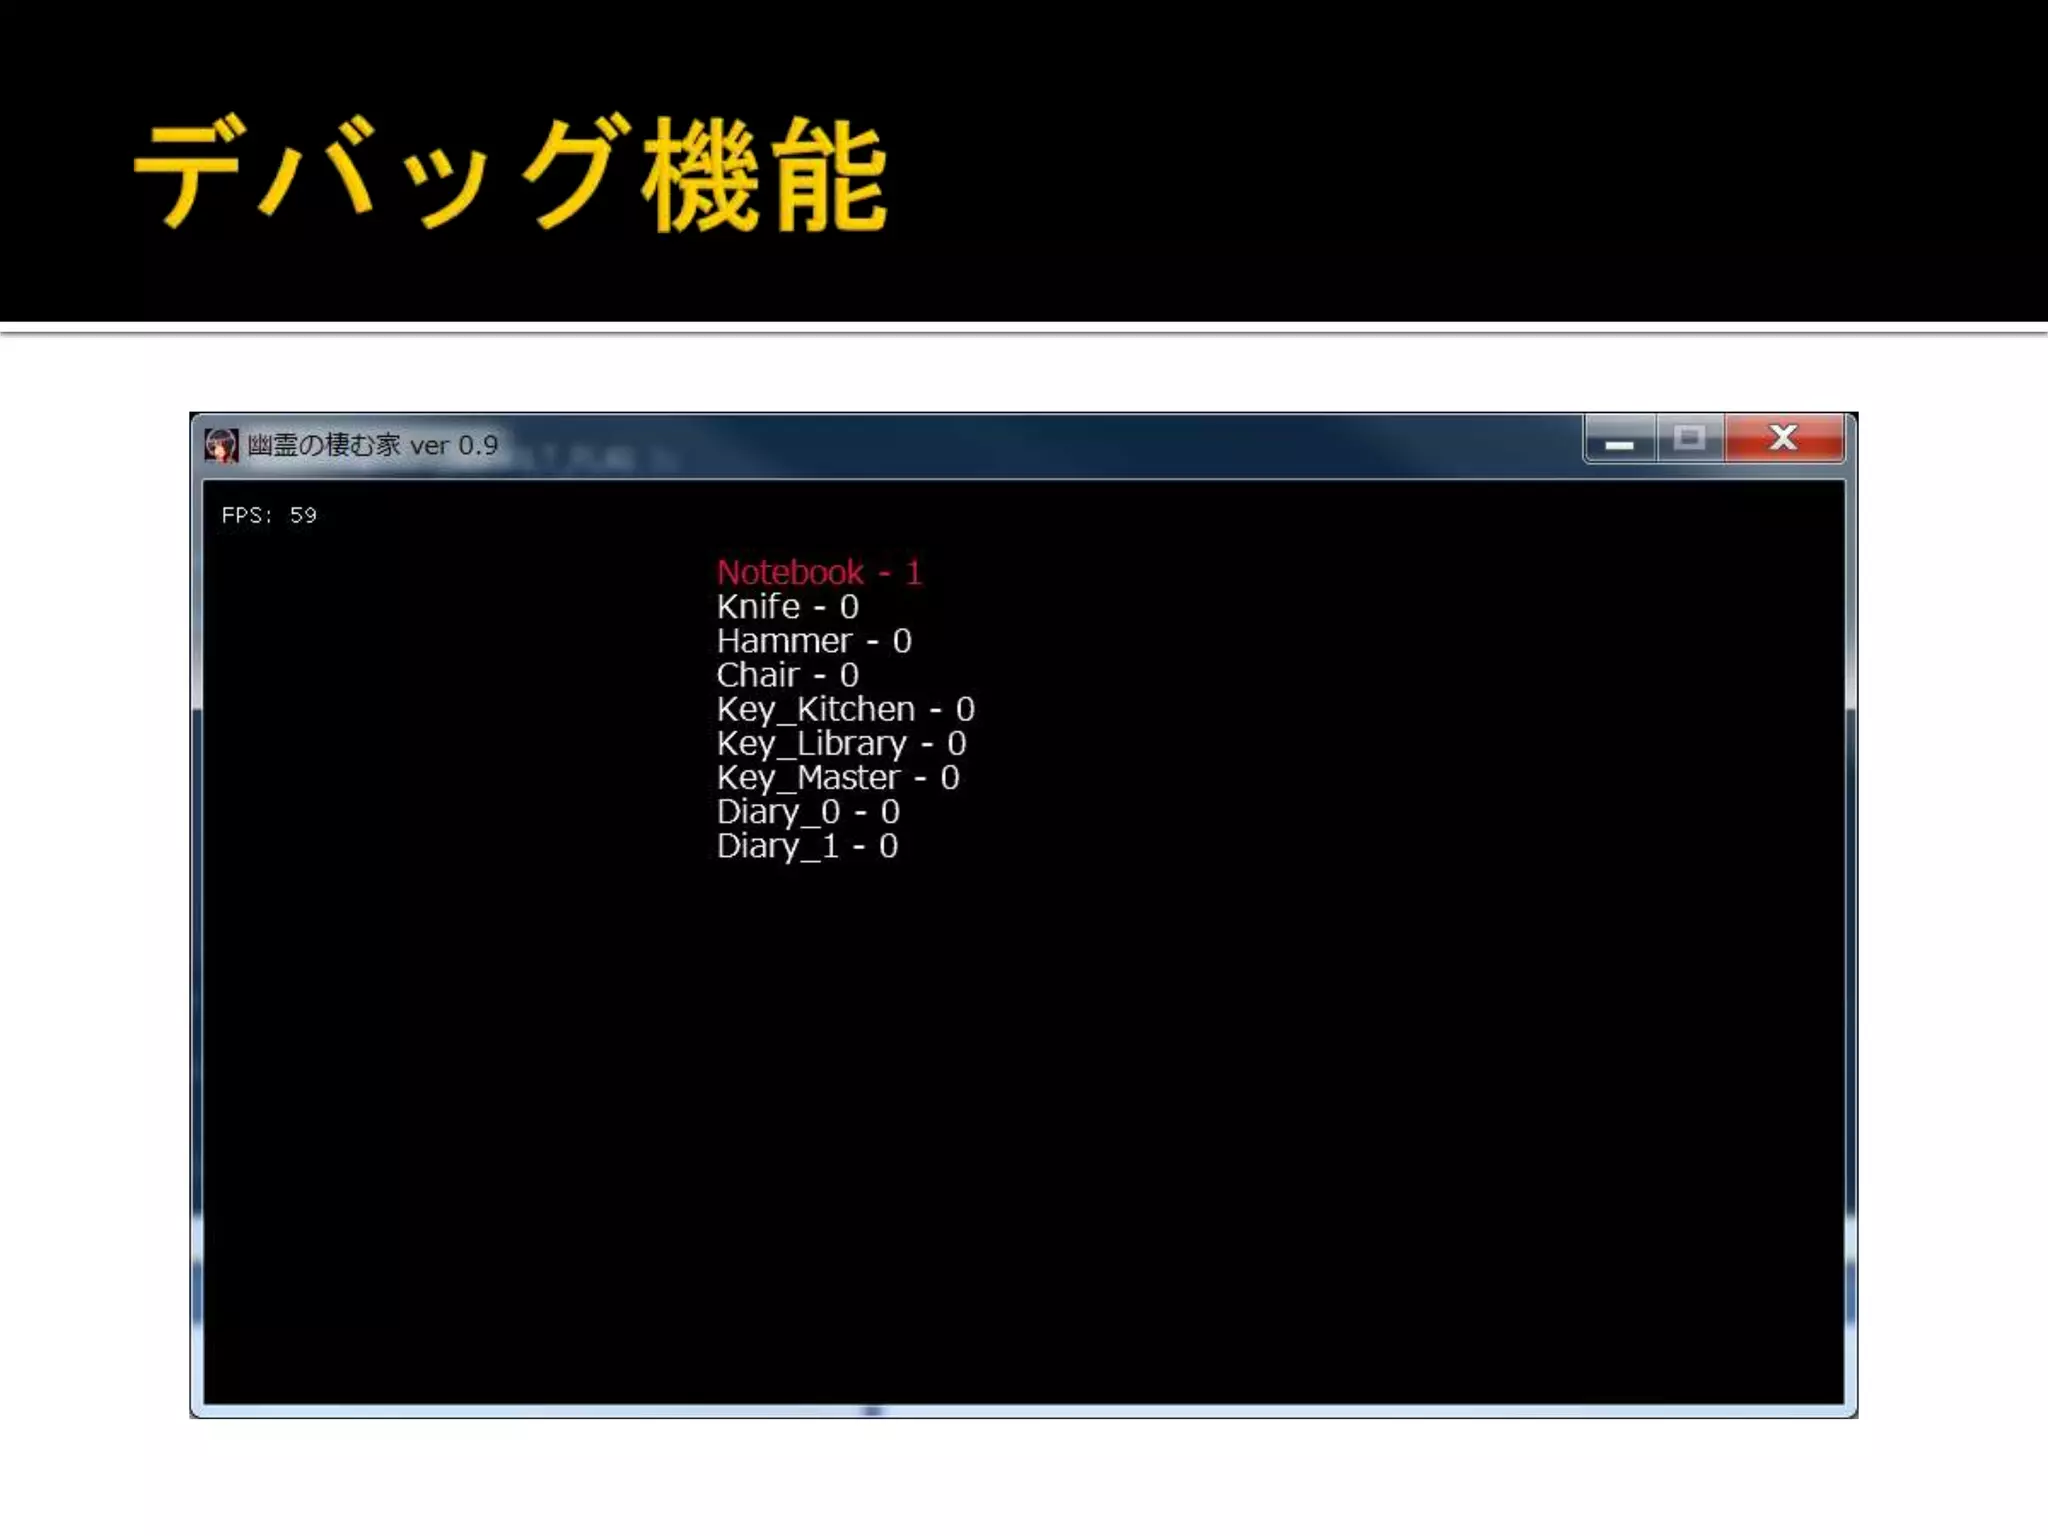Select the Knife - 0 entry

pos(787,607)
